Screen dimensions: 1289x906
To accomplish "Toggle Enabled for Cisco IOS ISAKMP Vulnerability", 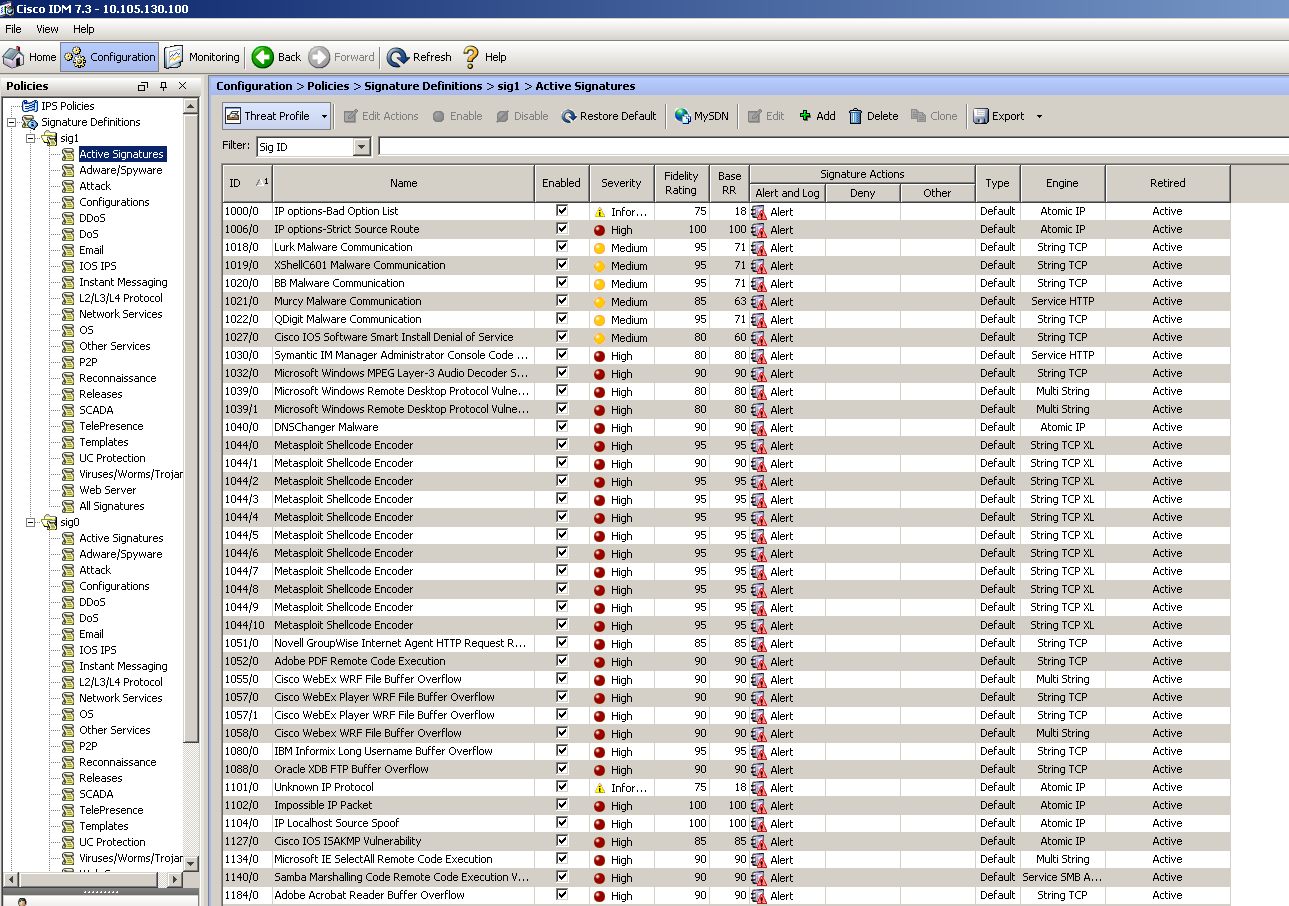I will 562,841.
